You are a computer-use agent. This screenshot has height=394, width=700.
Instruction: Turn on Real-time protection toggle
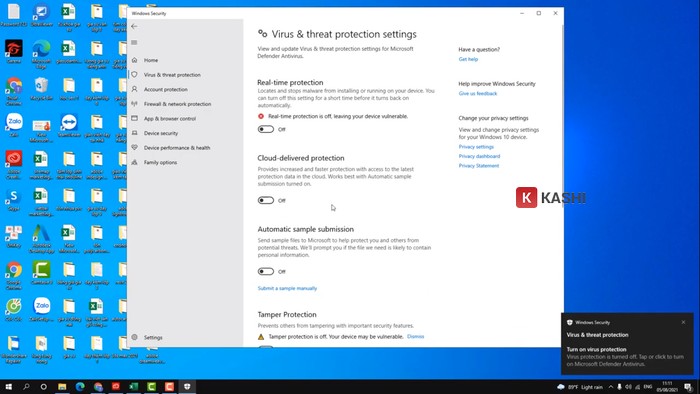(266, 129)
